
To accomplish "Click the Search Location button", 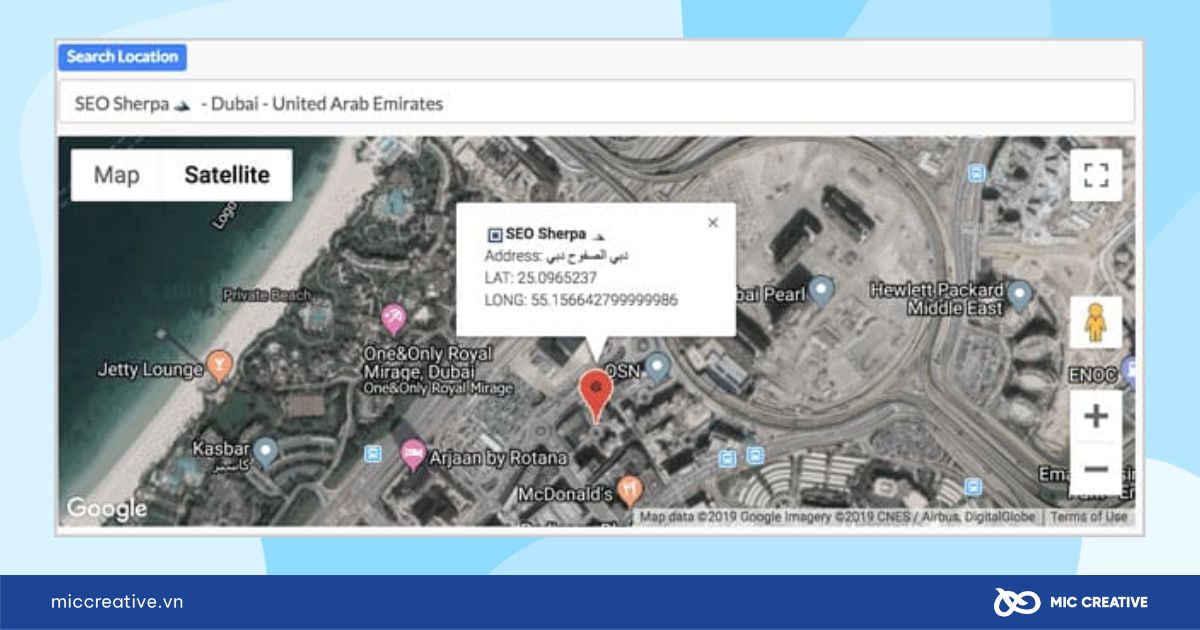I will 122,57.
